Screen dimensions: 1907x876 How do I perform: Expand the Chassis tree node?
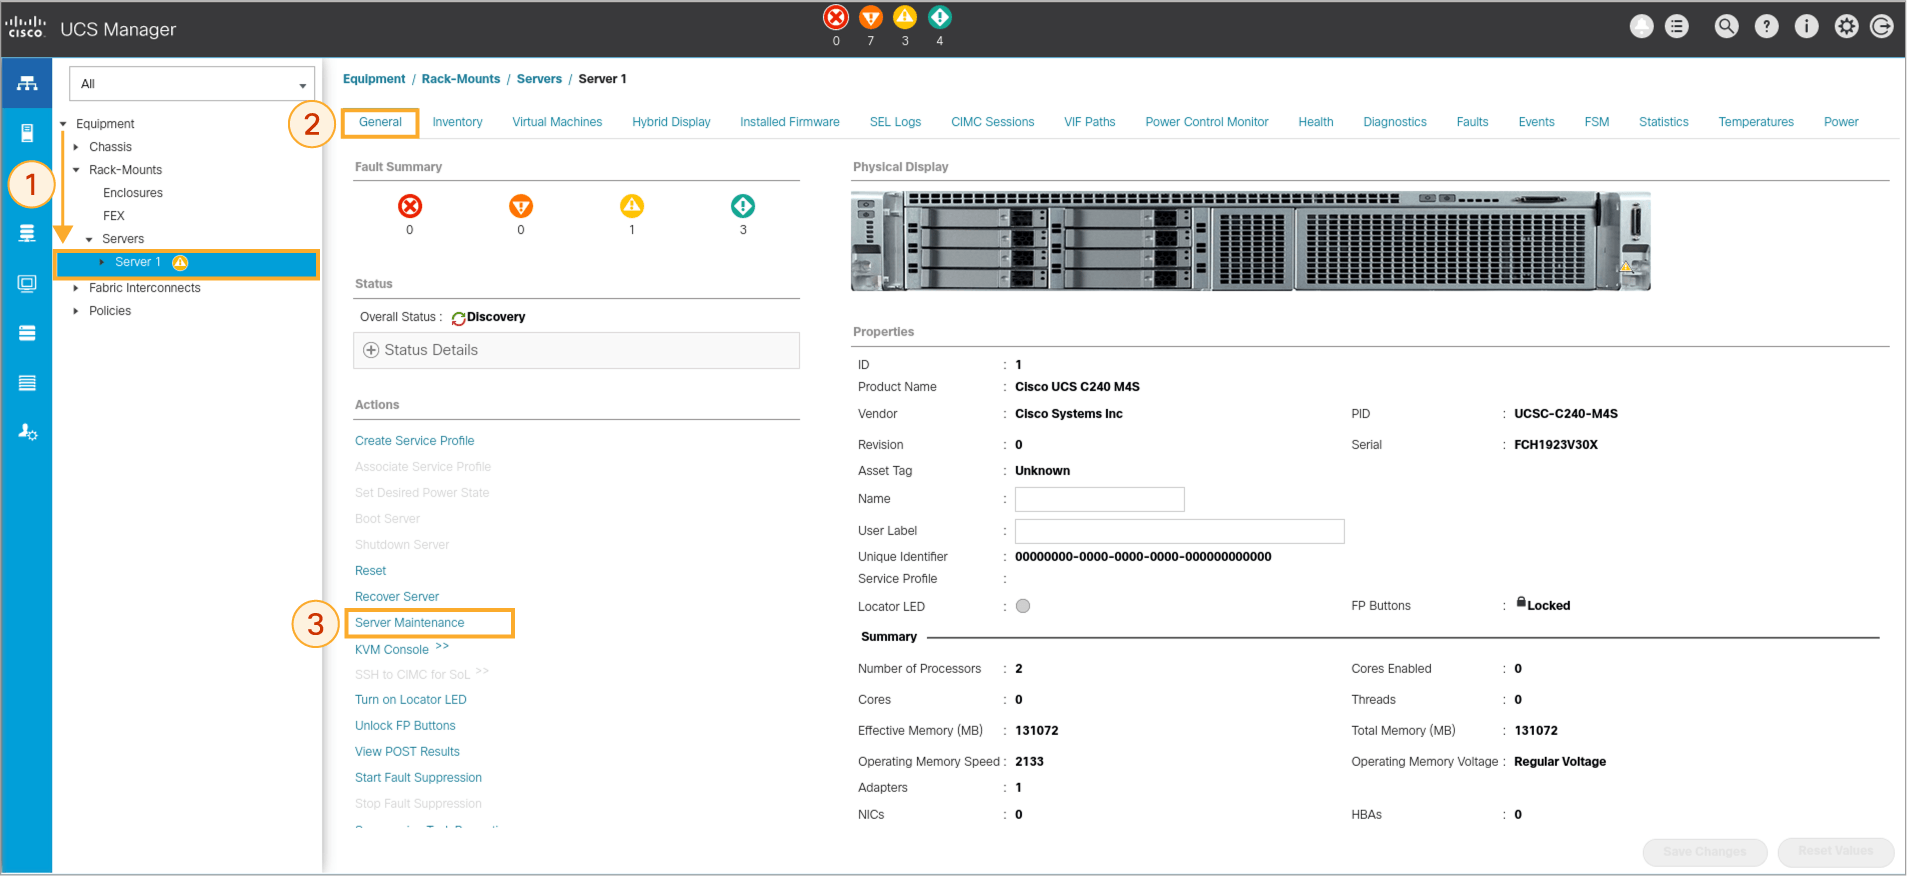[76, 147]
